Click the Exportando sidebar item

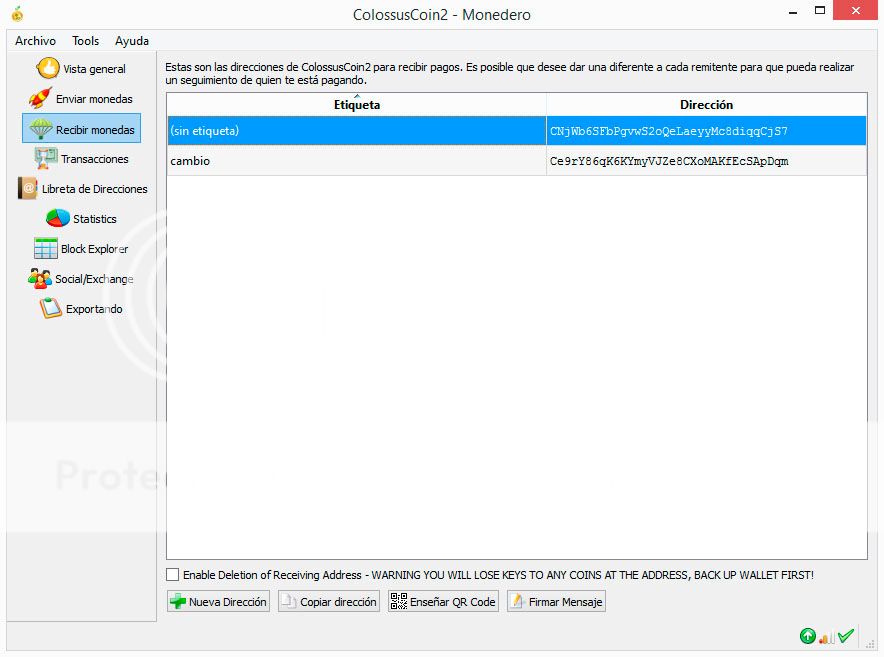(x=81, y=308)
